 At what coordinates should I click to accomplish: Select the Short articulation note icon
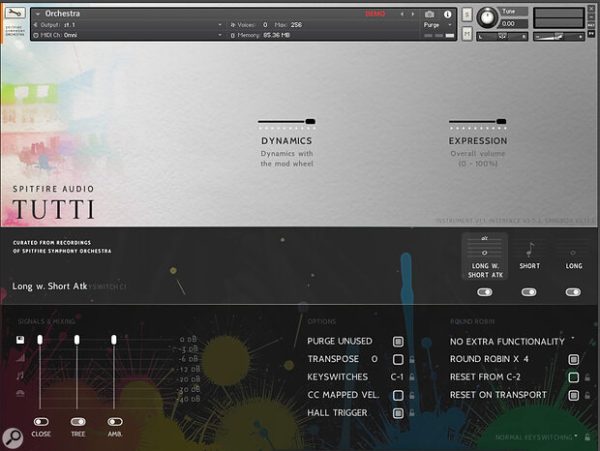[x=530, y=250]
